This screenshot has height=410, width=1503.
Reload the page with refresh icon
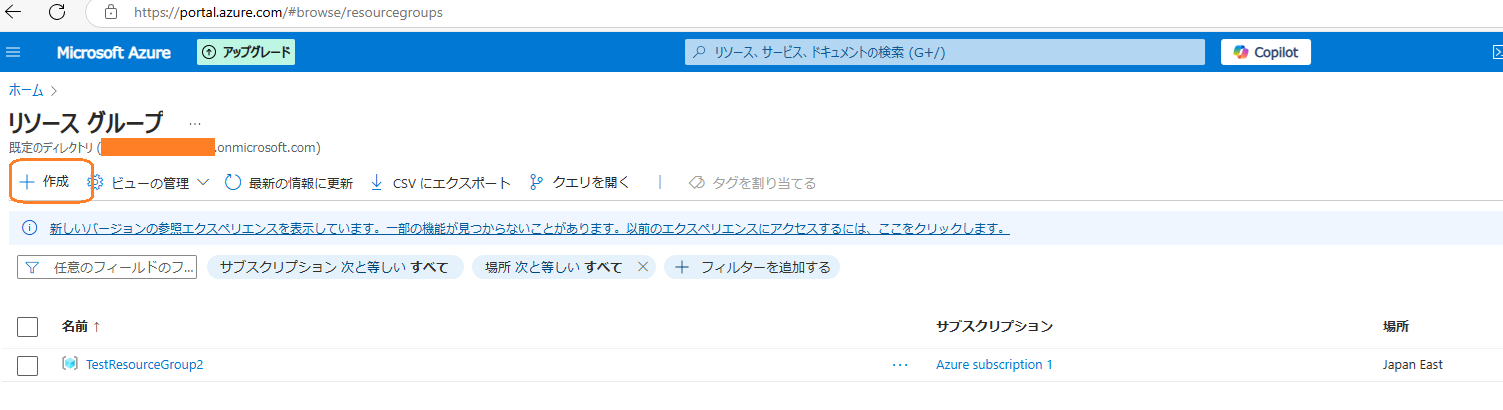coord(57,13)
